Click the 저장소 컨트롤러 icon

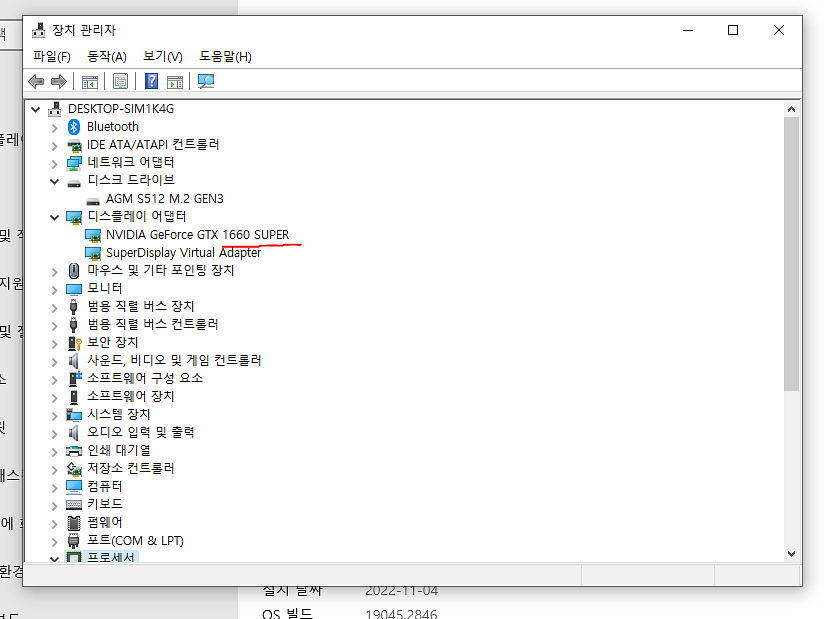point(74,468)
